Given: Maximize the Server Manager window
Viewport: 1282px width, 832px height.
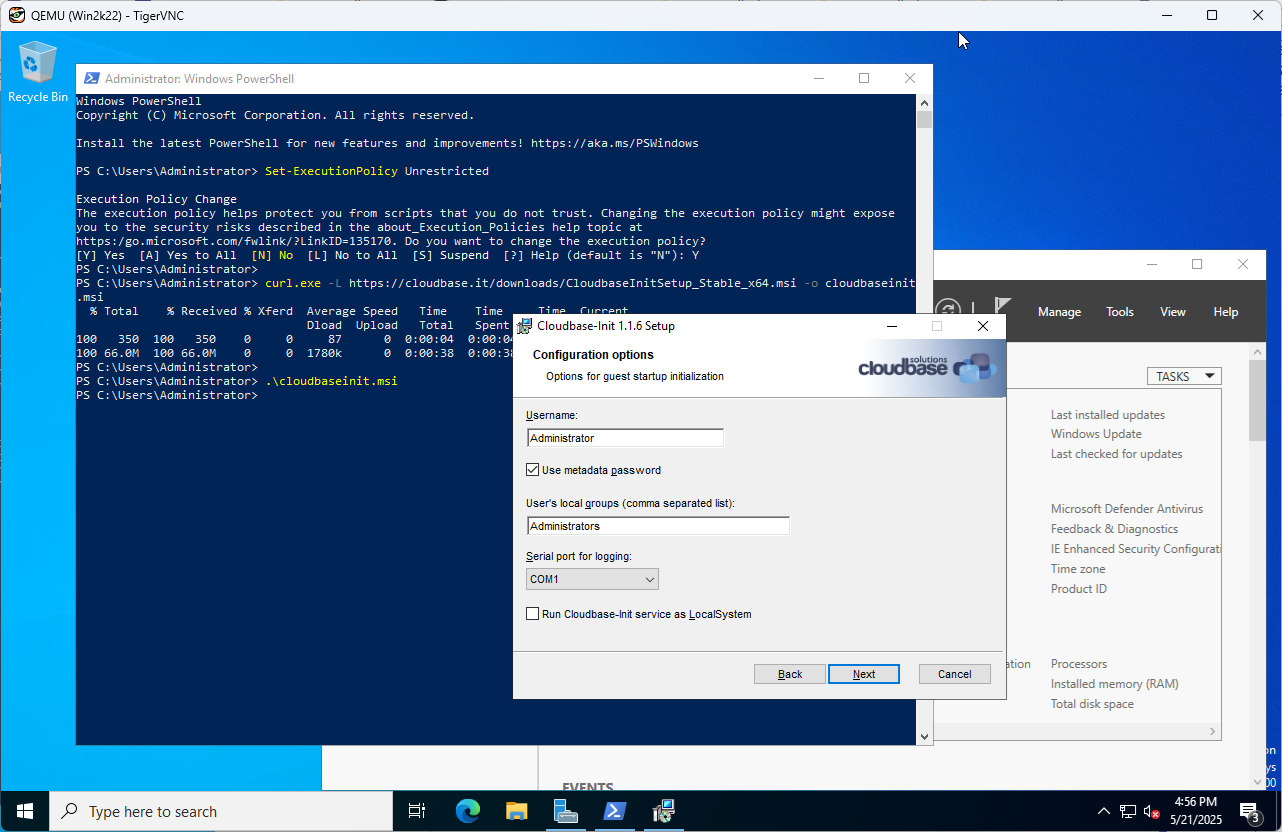Looking at the screenshot, I should pos(1197,265).
